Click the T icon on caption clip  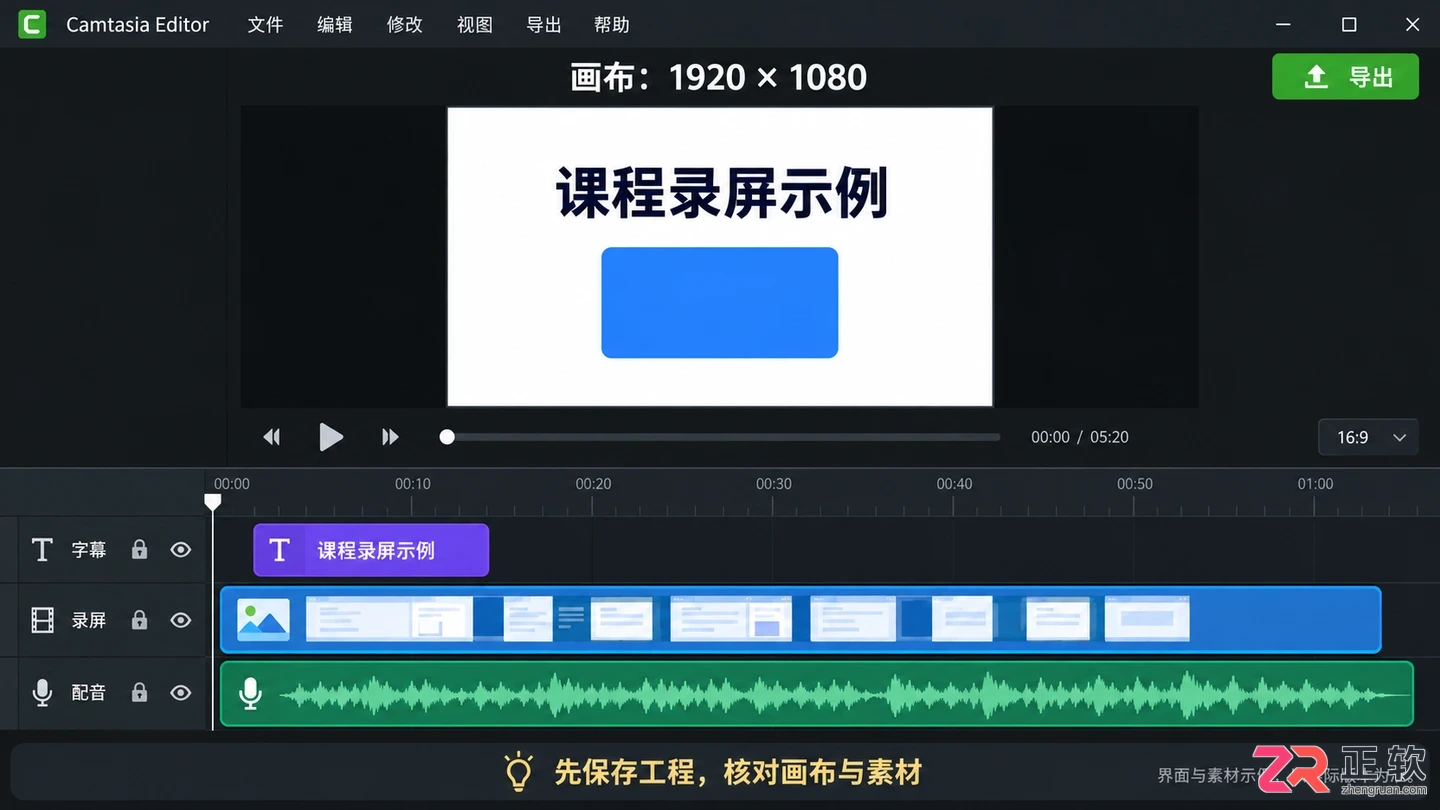point(280,550)
